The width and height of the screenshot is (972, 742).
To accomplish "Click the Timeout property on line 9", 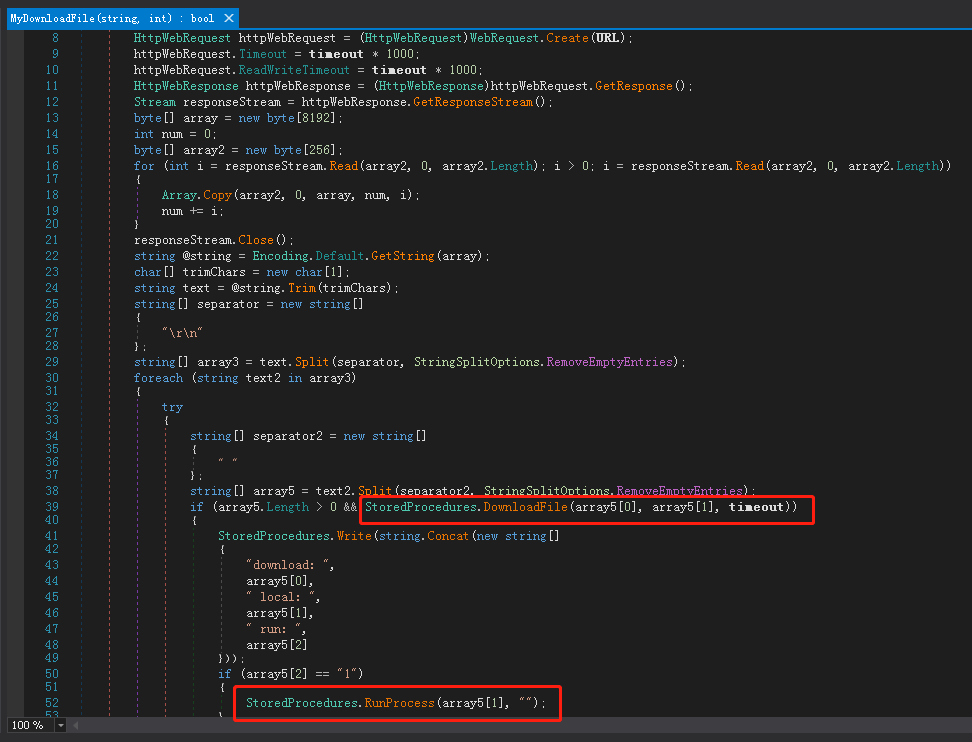I will [263, 54].
